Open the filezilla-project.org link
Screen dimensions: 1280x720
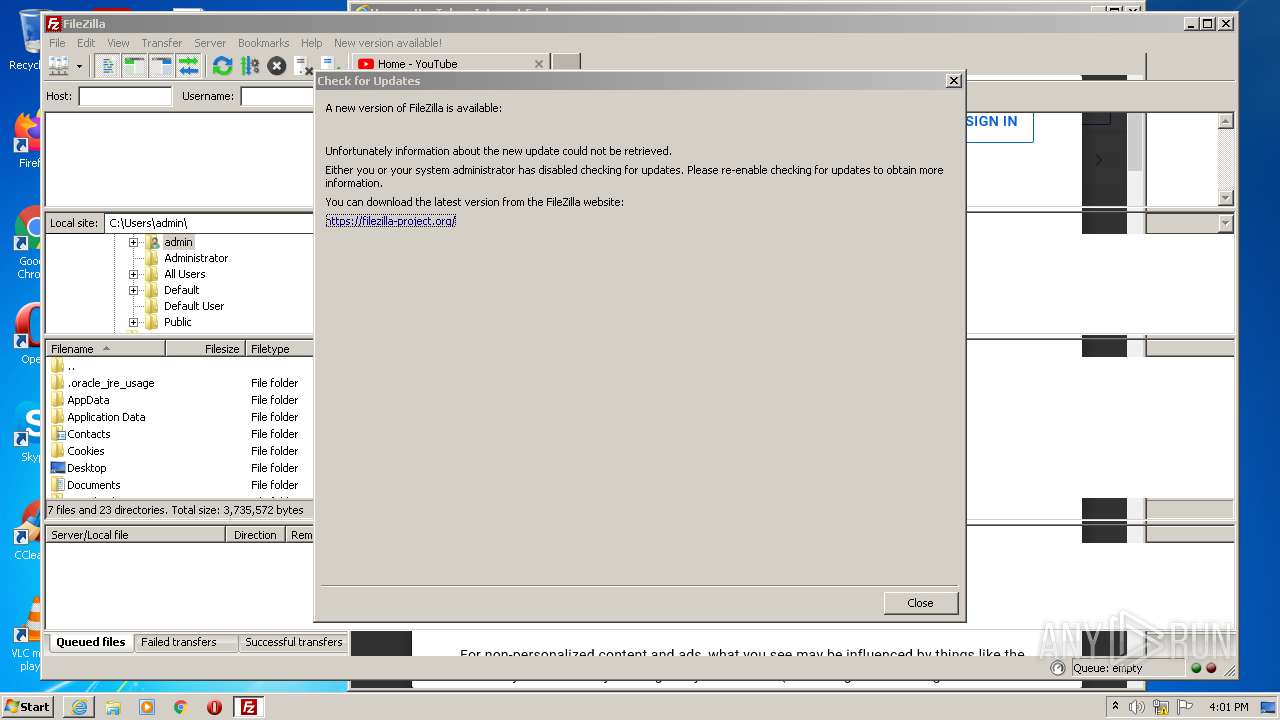(x=390, y=221)
